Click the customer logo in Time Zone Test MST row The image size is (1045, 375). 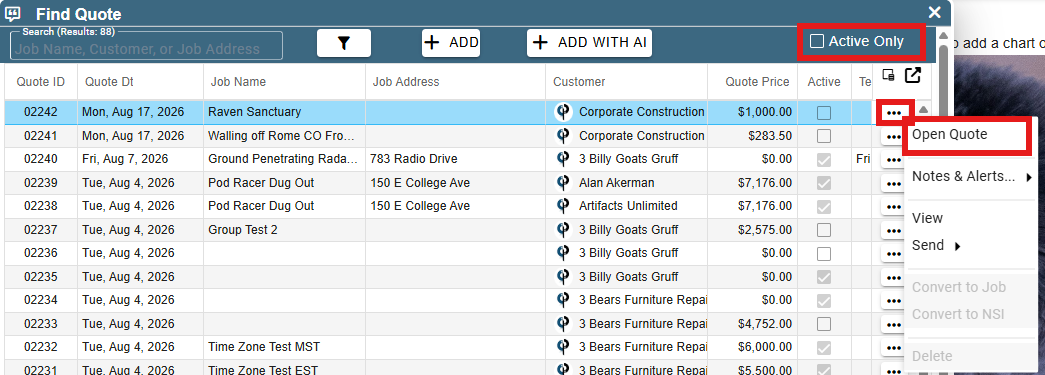point(563,347)
